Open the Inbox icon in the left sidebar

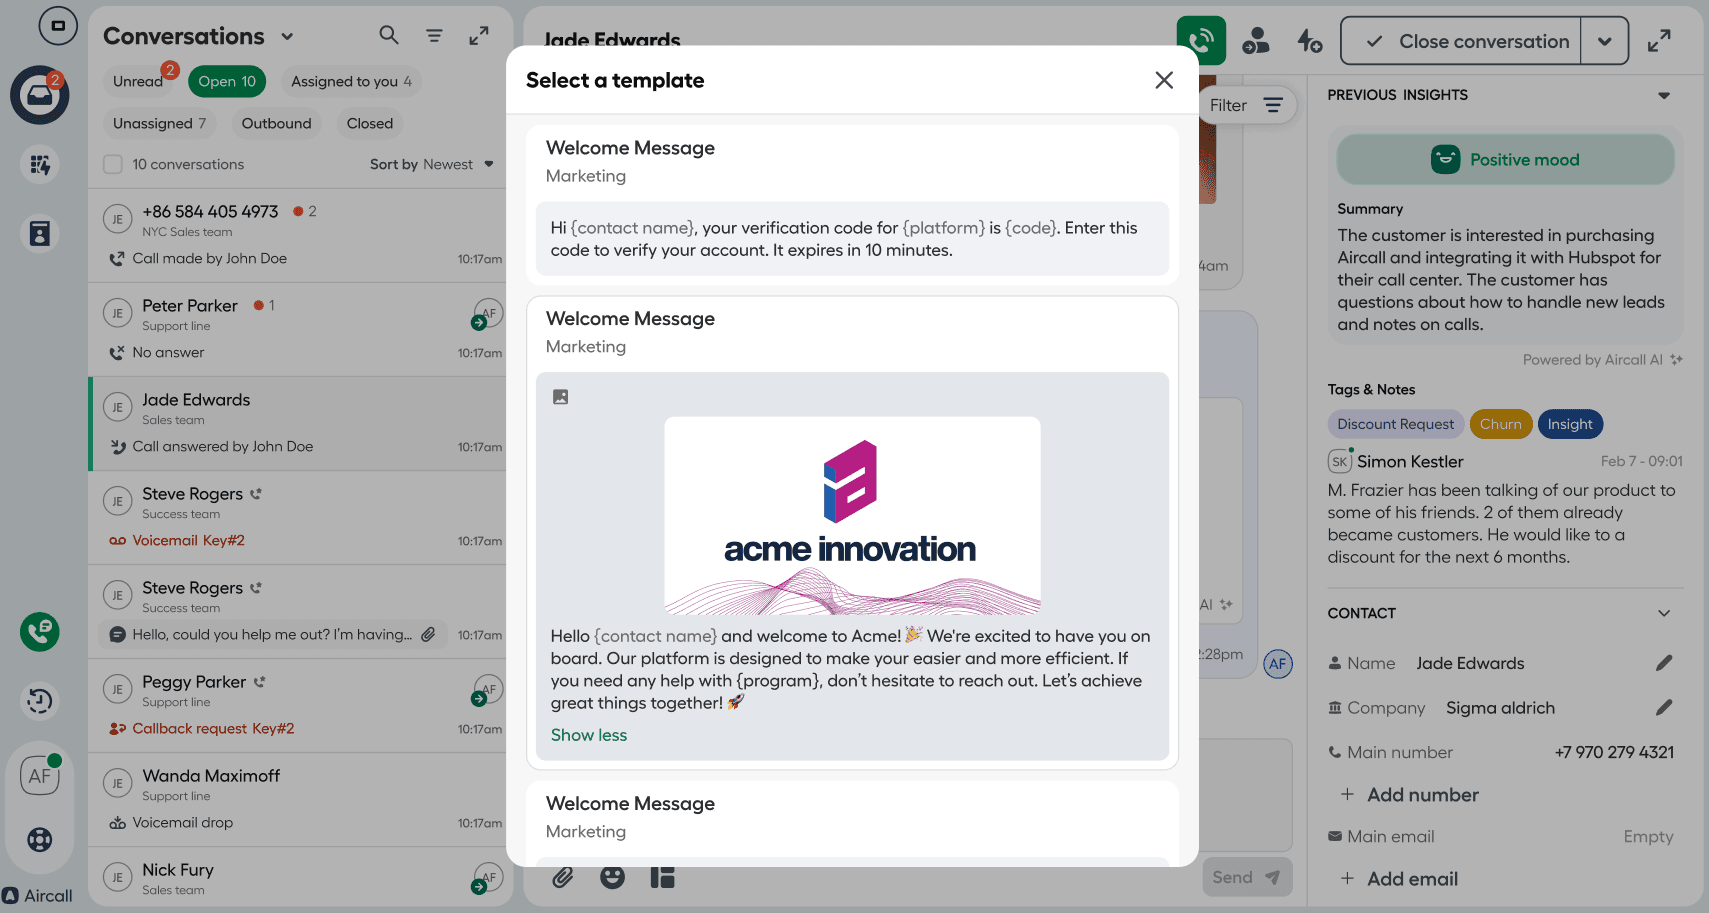[40, 96]
